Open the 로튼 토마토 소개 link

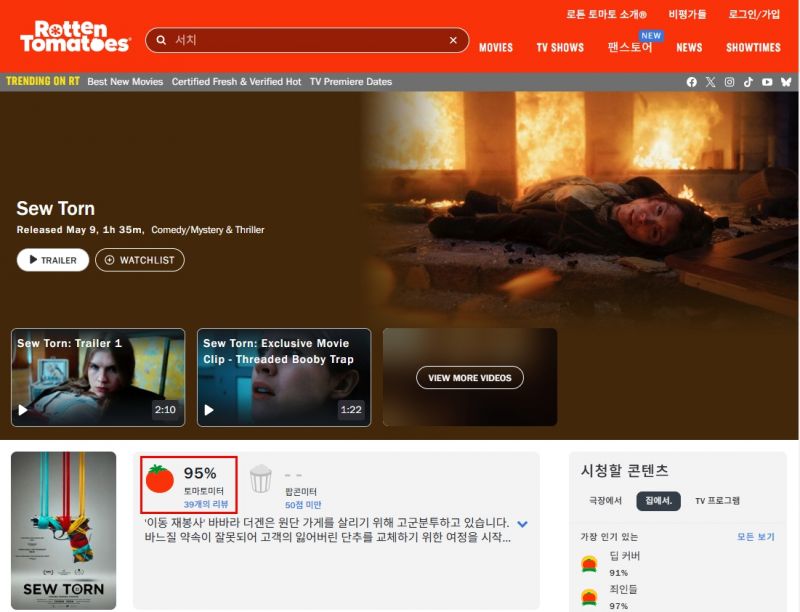click(x=606, y=14)
